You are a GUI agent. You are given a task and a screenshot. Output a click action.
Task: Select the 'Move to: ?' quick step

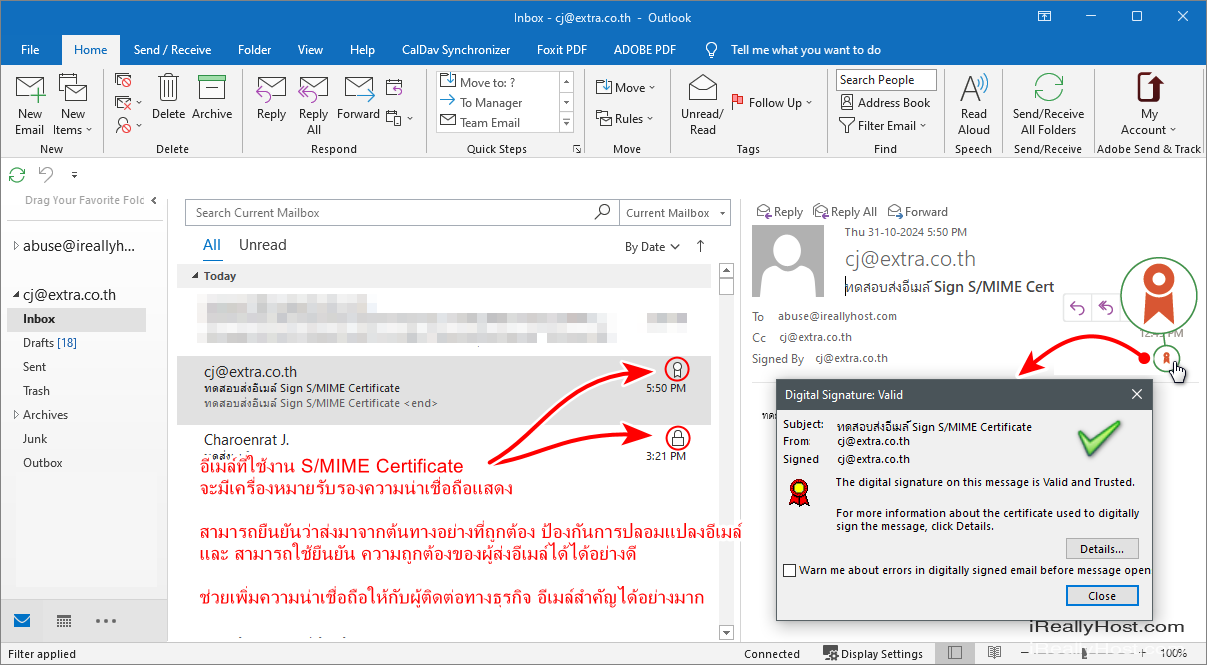496,83
